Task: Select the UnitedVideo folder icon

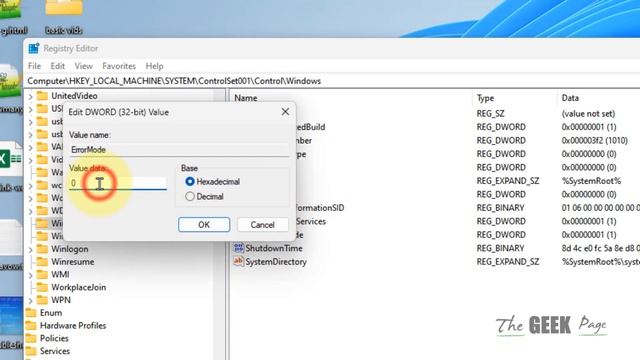Action: [x=42, y=96]
